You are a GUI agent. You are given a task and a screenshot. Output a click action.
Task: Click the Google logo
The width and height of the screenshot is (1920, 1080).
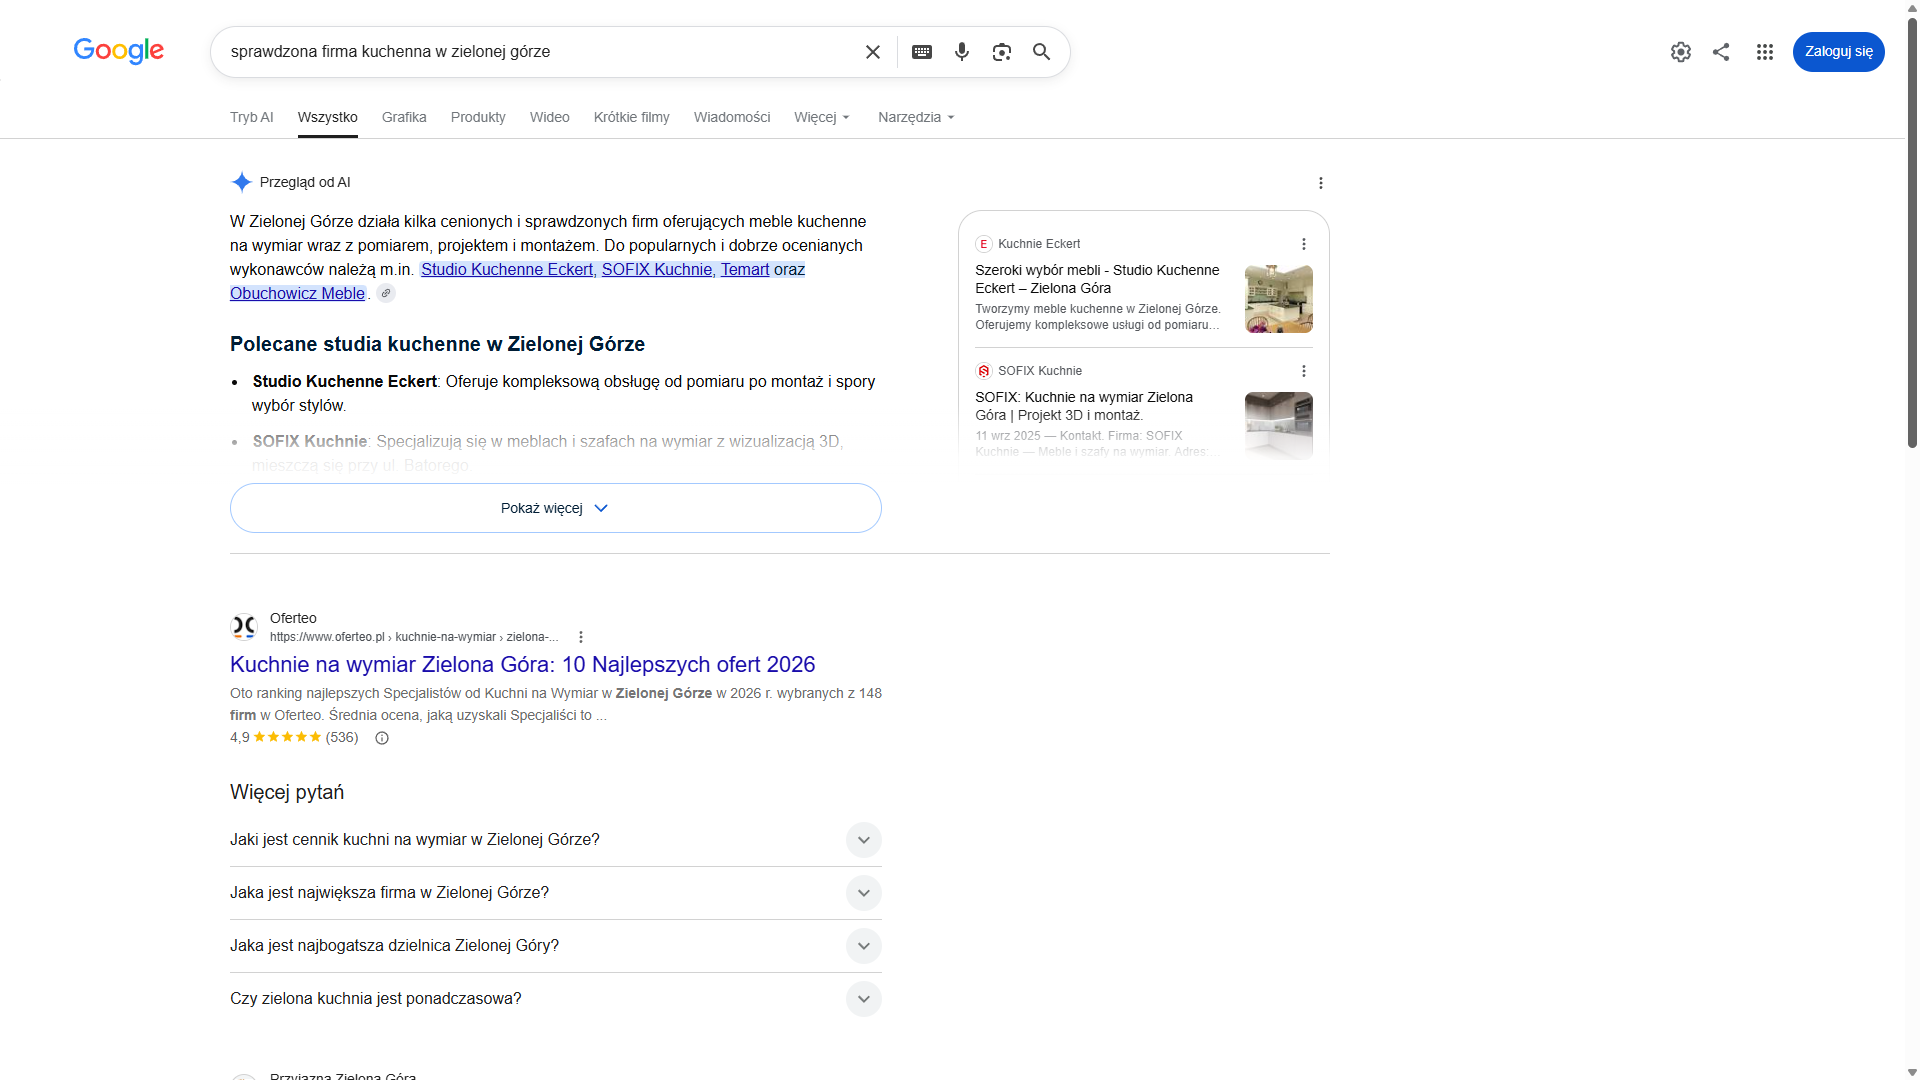pos(119,51)
